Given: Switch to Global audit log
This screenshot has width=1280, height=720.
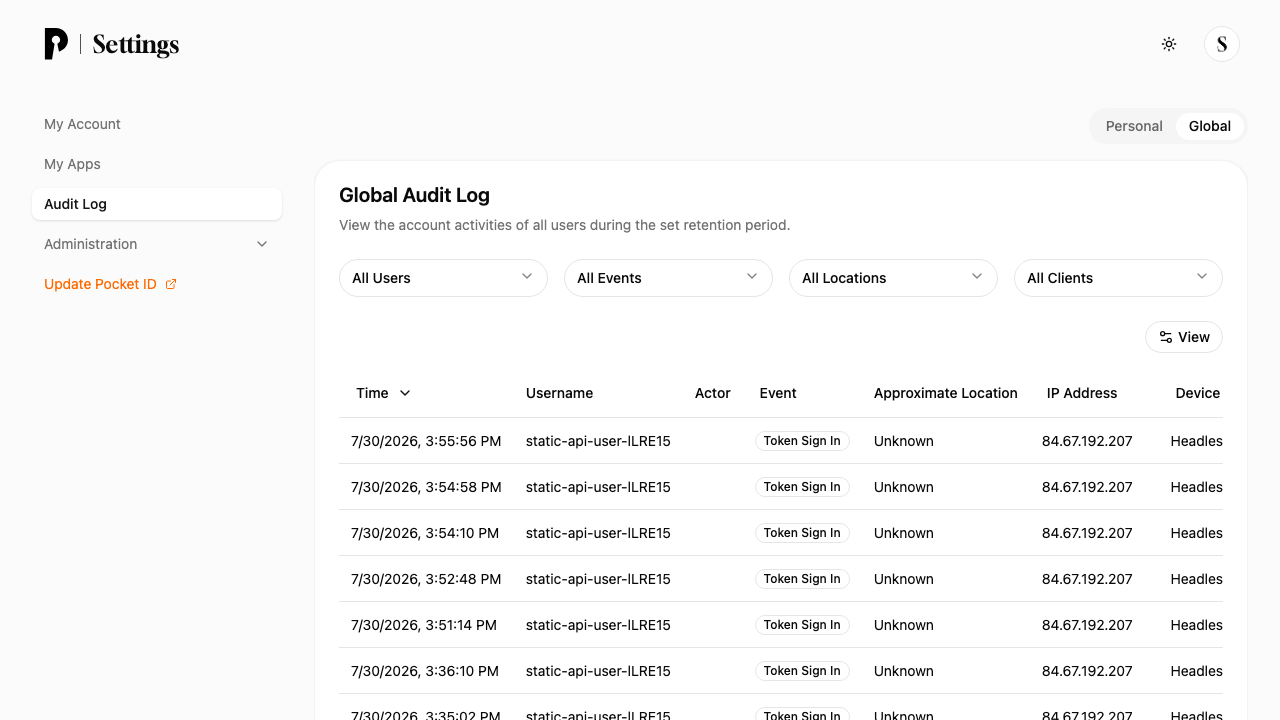Looking at the screenshot, I should [1210, 126].
